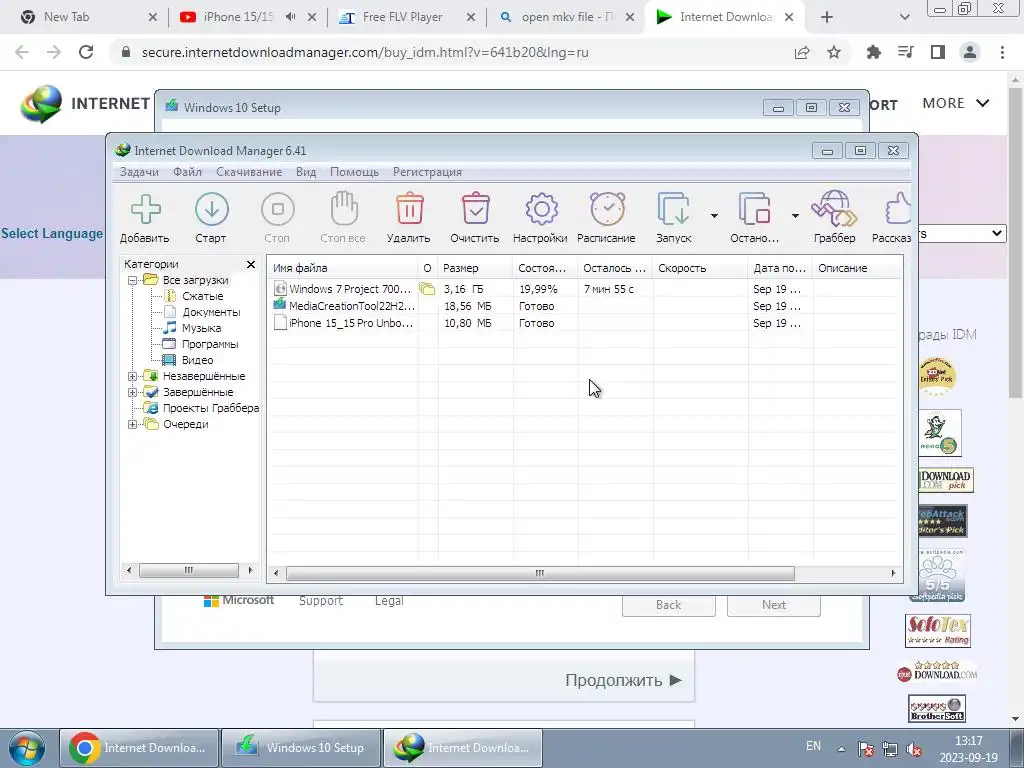This screenshot has height=768, width=1024.
Task: Switch to the Free FLV Player tab
Action: [x=408, y=17]
